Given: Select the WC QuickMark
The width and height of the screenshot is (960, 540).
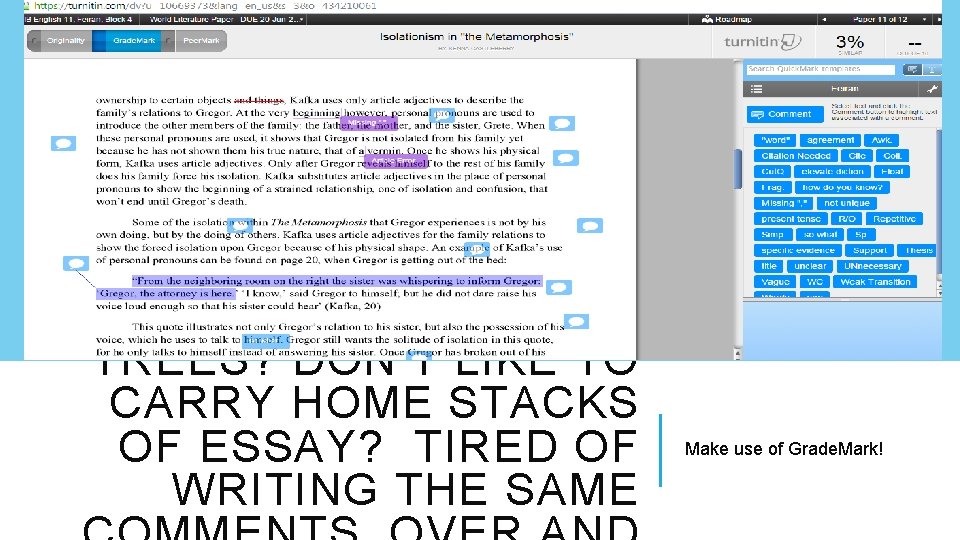Looking at the screenshot, I should [x=814, y=282].
